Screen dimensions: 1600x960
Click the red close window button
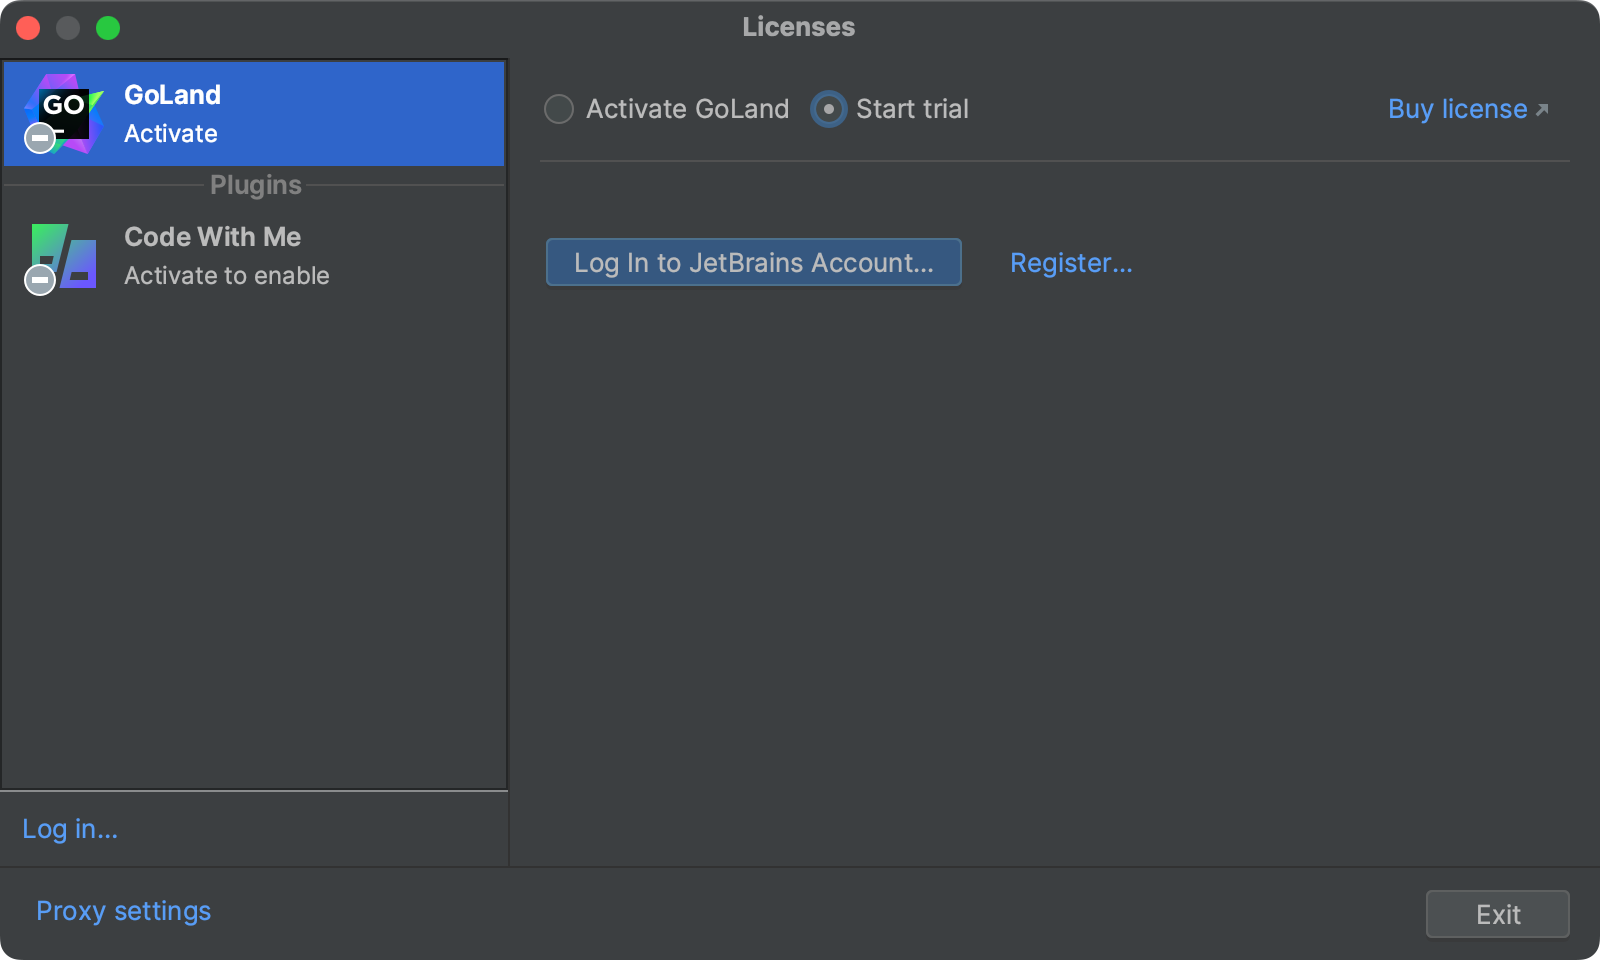(28, 28)
